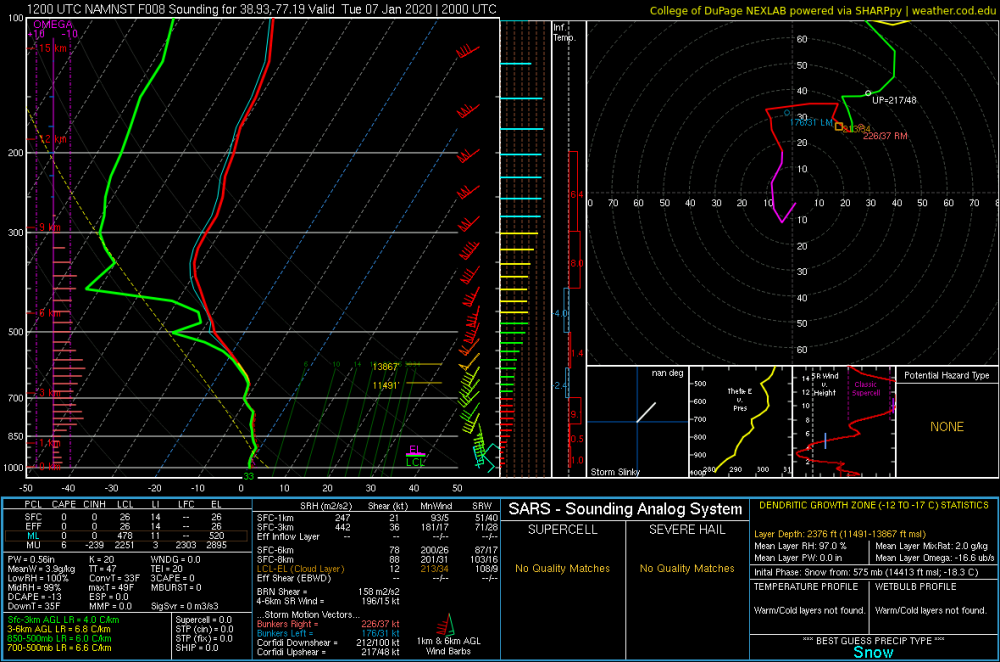Click the magenta EL marker on skew-T

coord(415,450)
